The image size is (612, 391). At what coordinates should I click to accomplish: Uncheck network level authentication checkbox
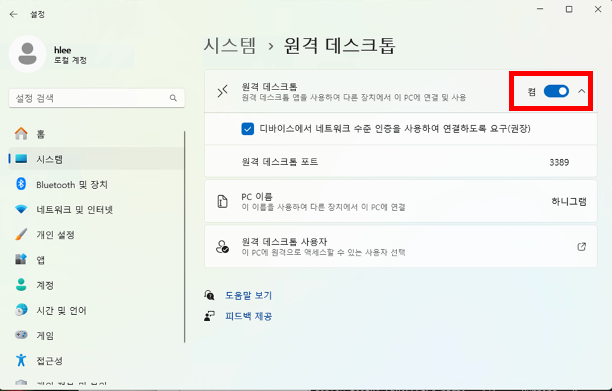[247, 129]
